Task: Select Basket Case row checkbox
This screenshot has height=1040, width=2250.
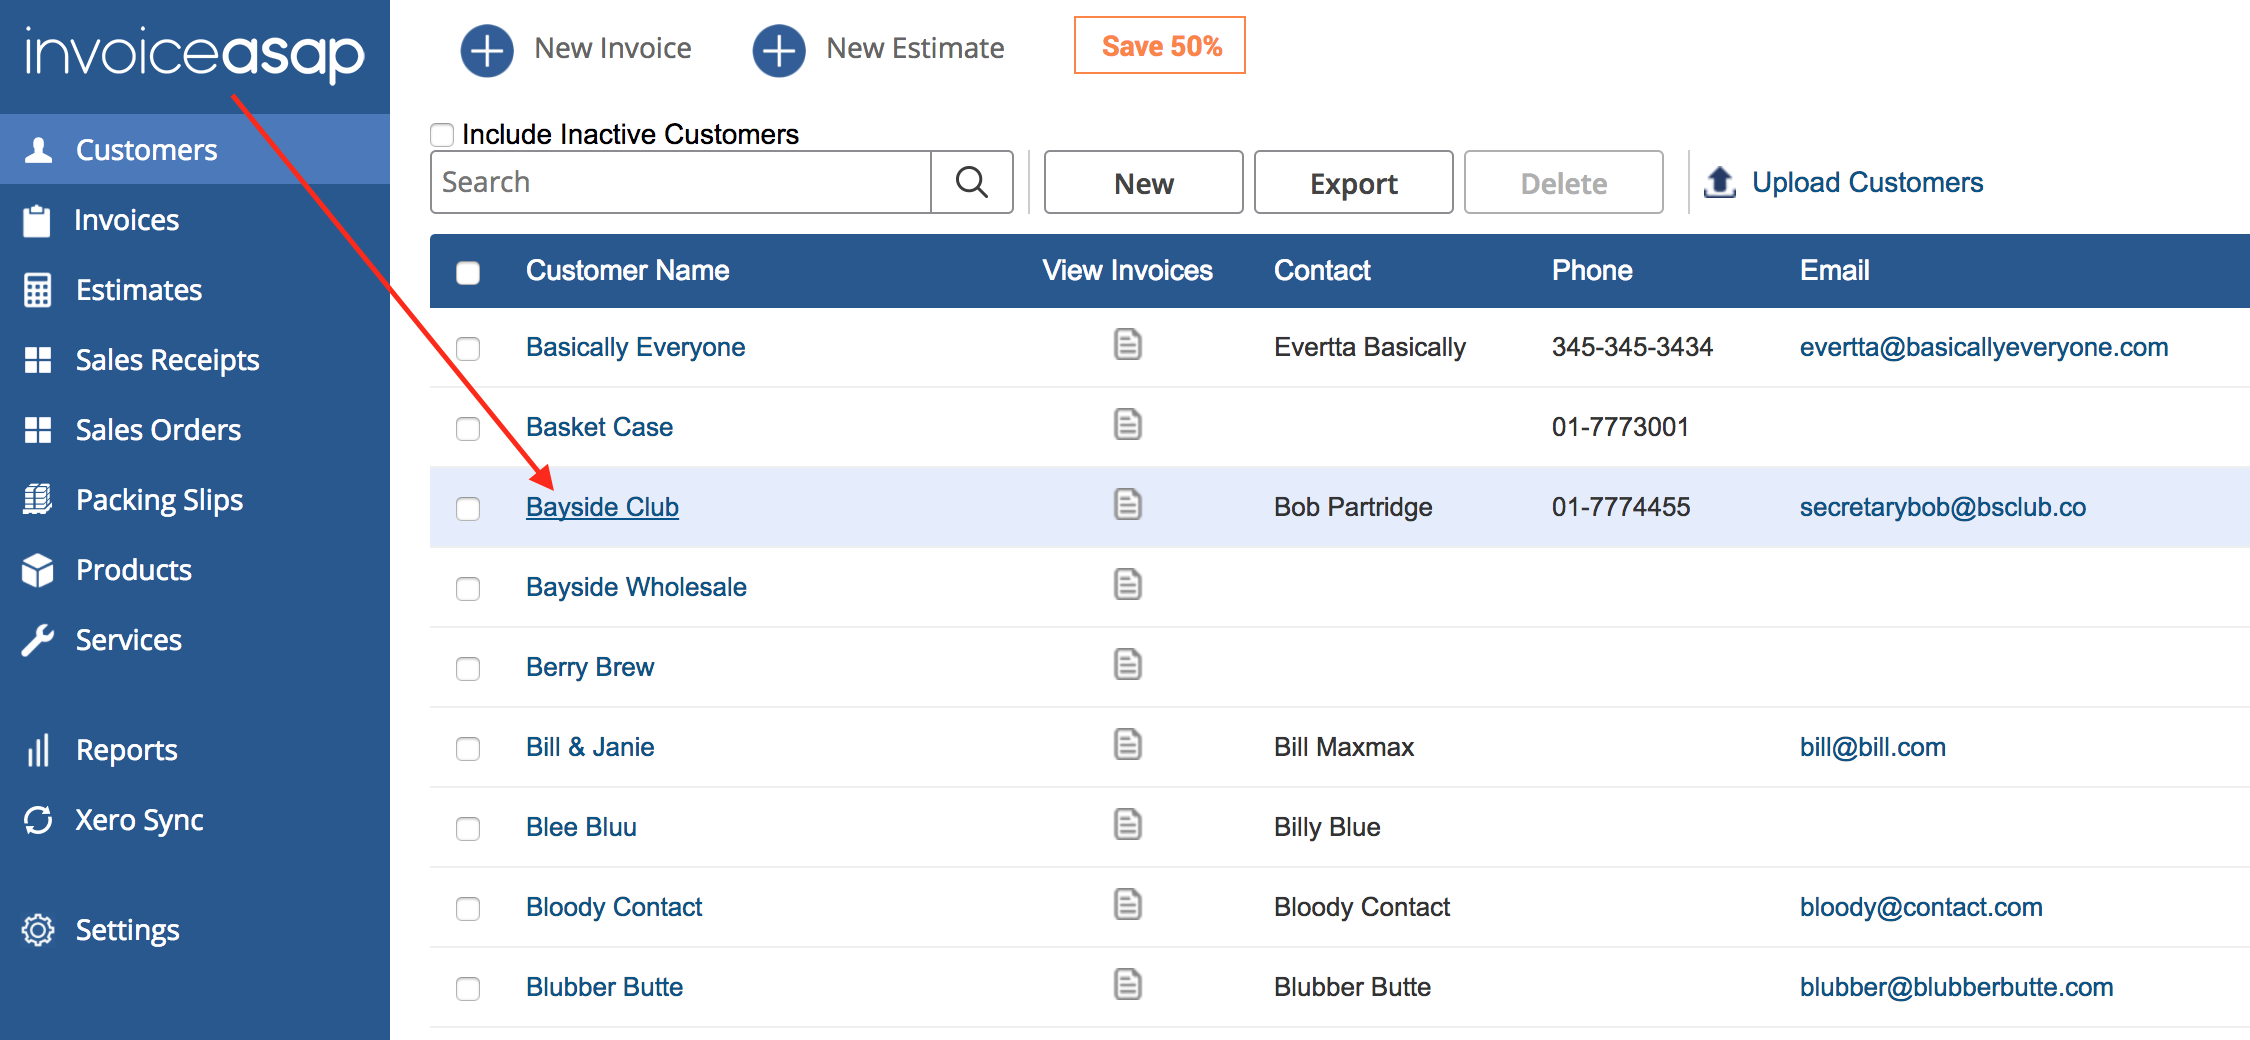Action: (468, 428)
